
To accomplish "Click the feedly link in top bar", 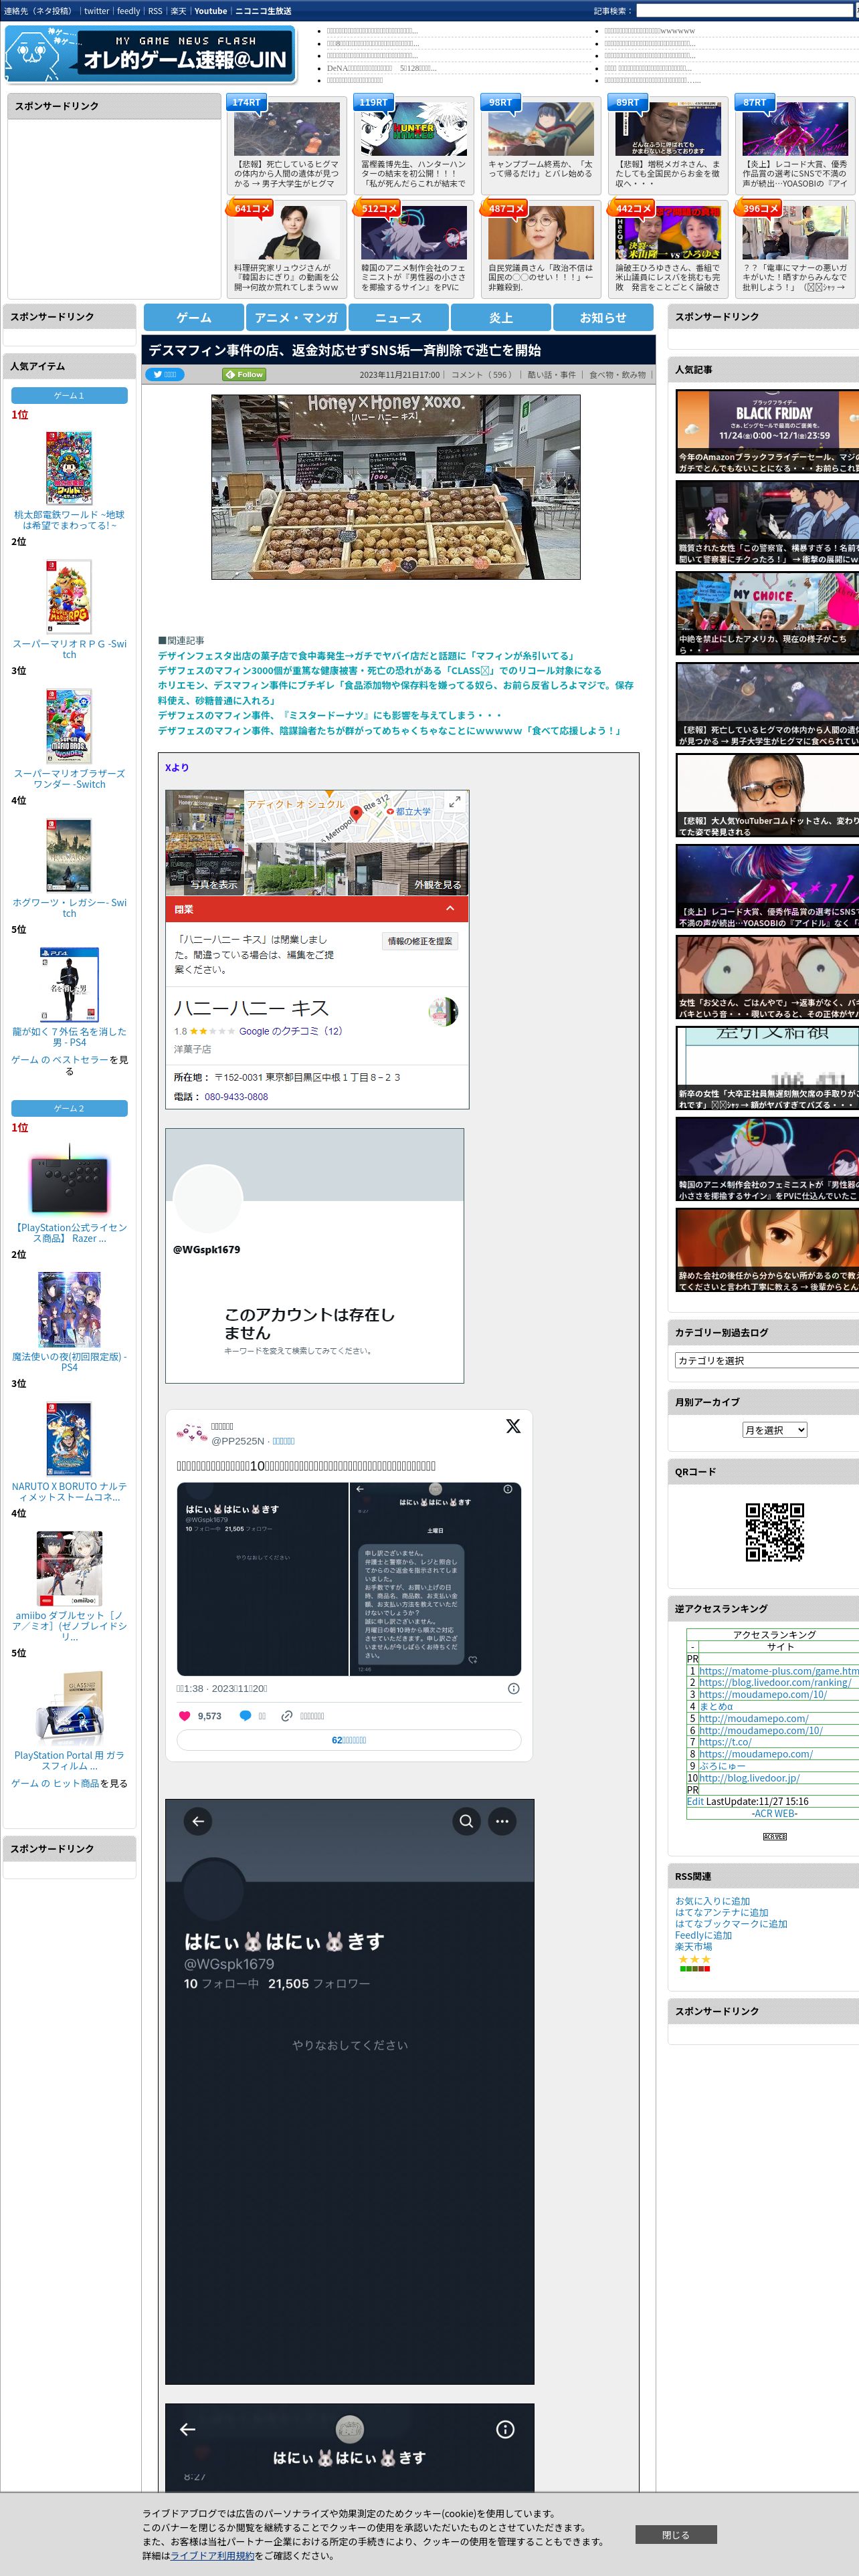I will (x=128, y=11).
